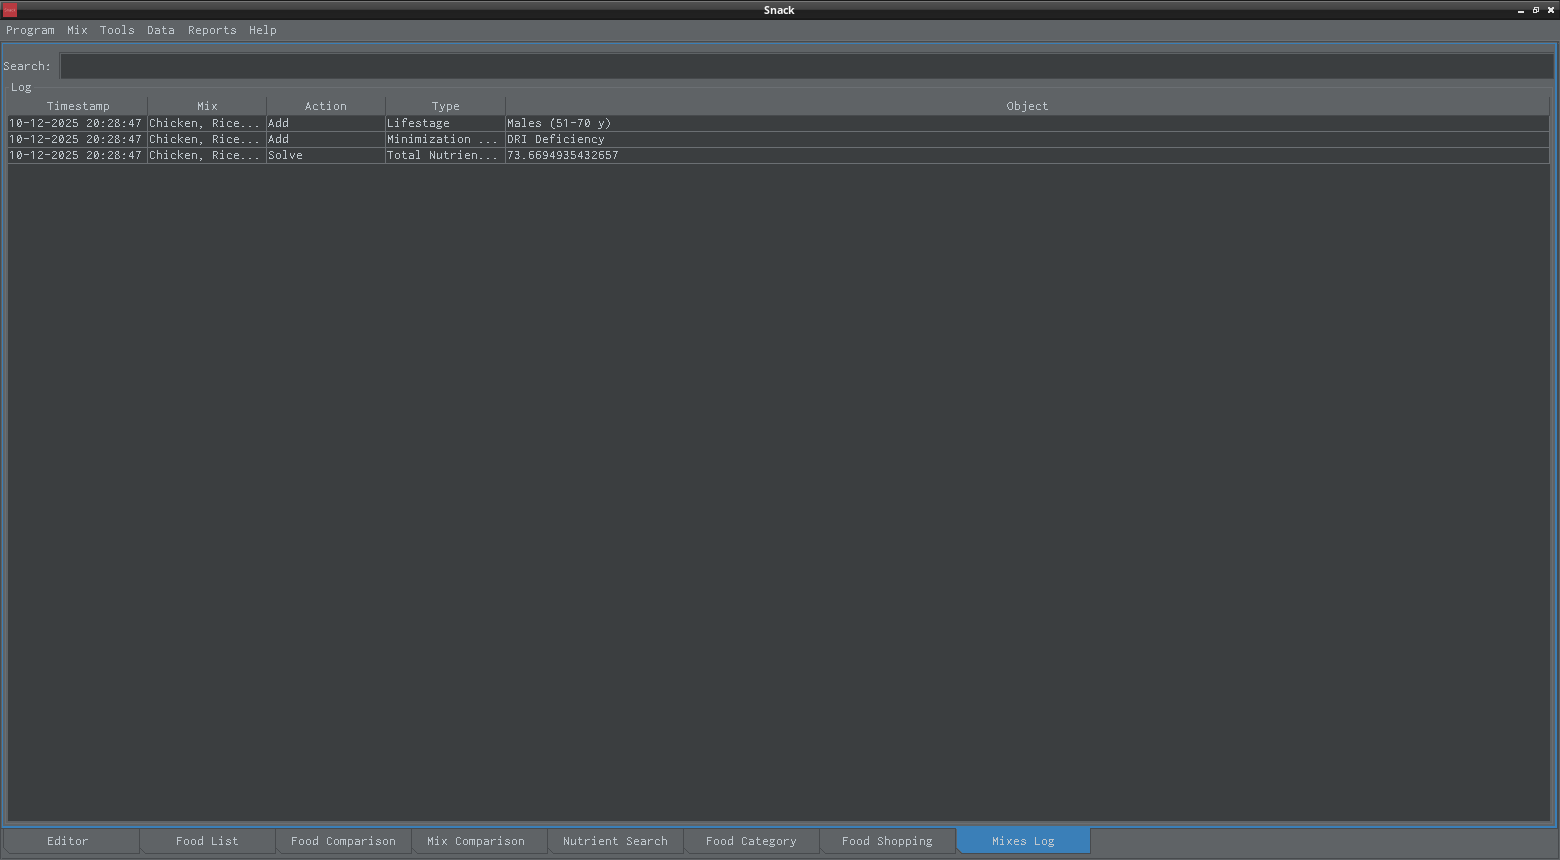
Task: Open the Reports menu
Action: click(x=212, y=30)
